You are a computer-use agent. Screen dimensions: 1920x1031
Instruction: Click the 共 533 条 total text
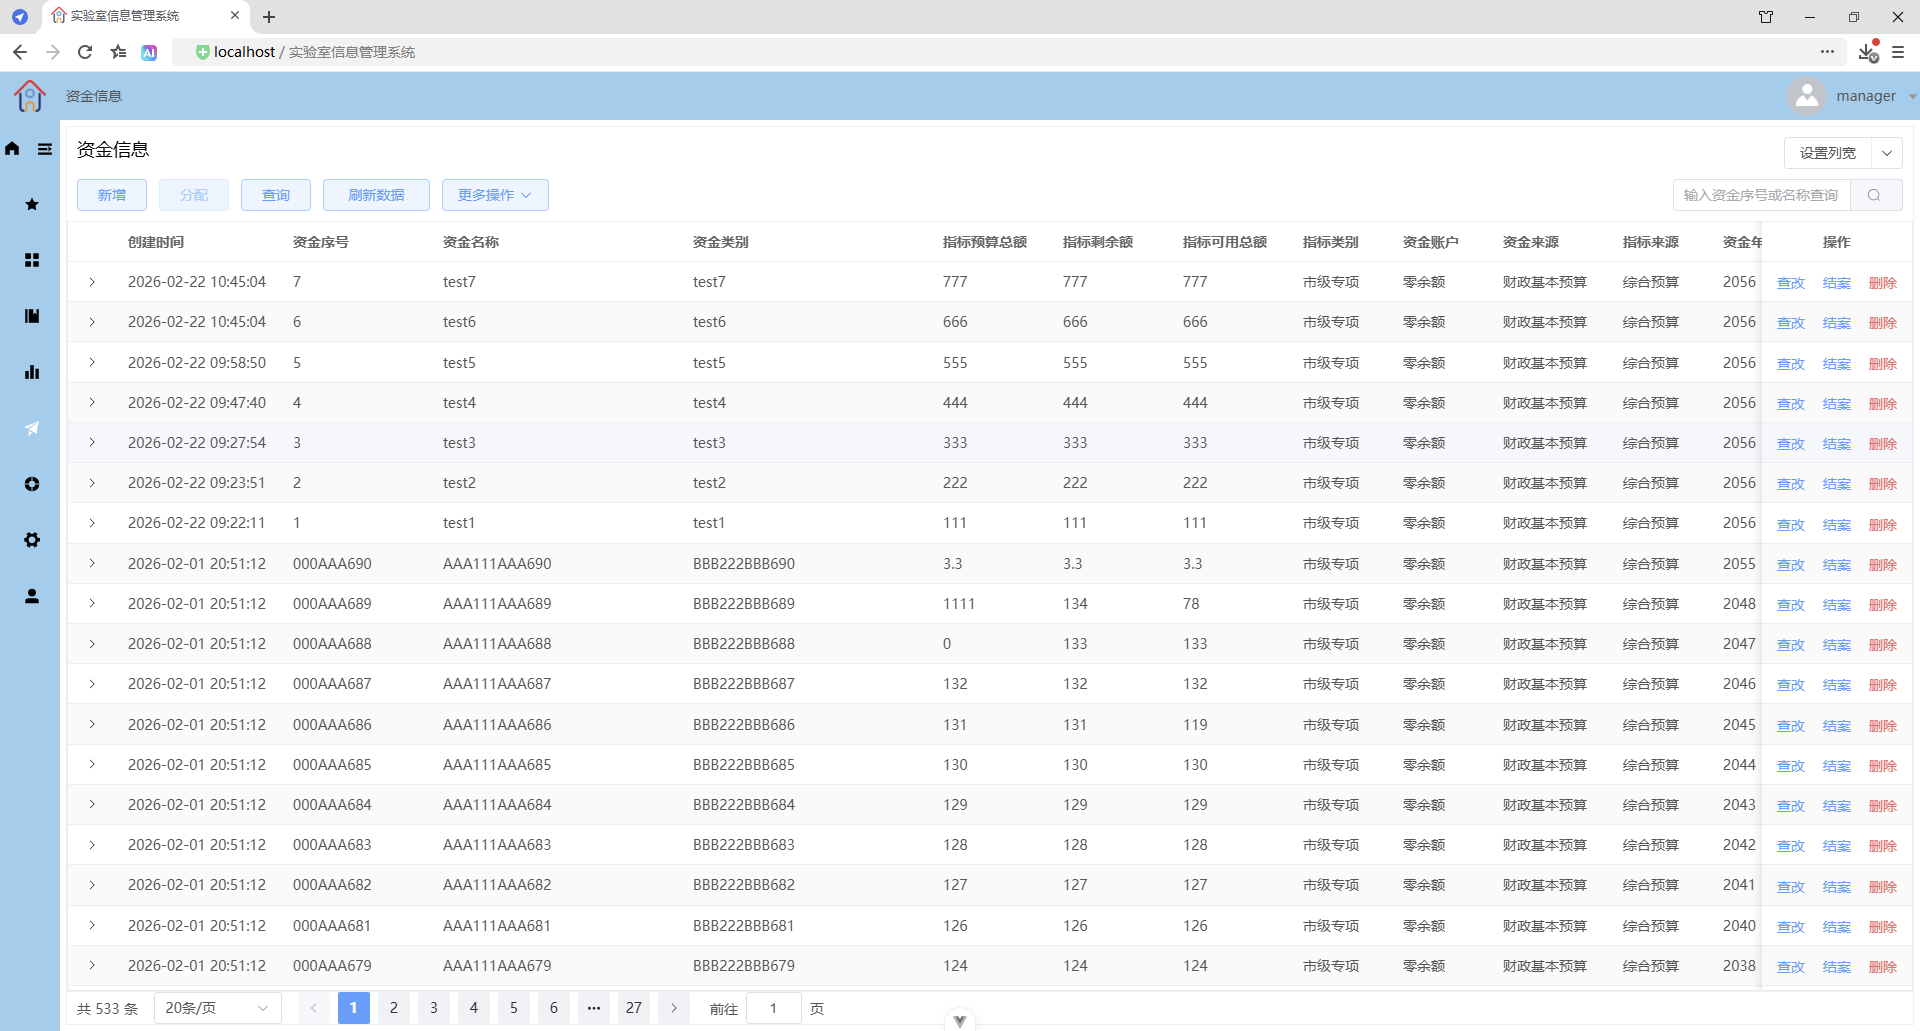tap(108, 1009)
